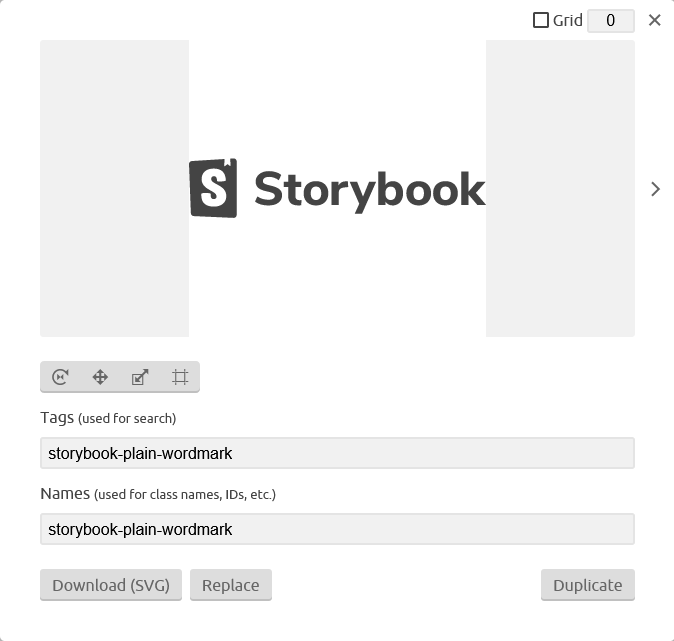Select the scale resize tool
Viewport: 674px width, 641px height.
tap(140, 377)
